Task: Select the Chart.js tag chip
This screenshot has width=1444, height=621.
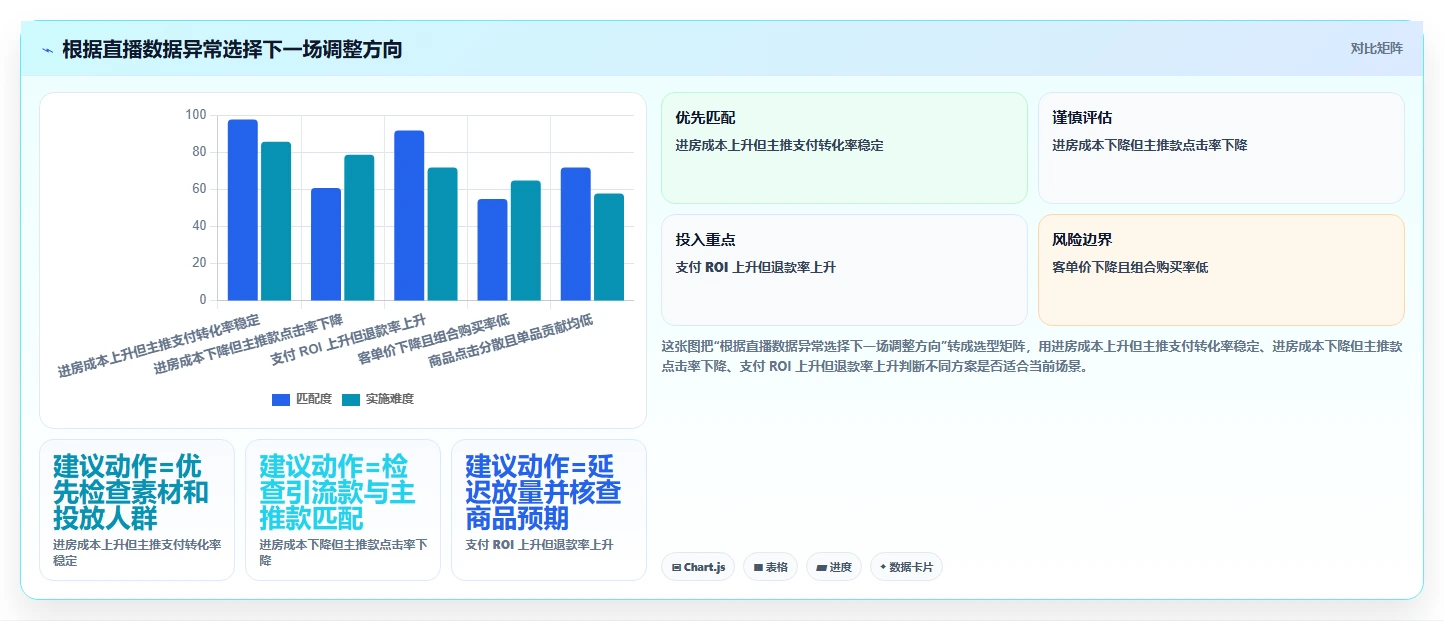Action: tap(698, 567)
